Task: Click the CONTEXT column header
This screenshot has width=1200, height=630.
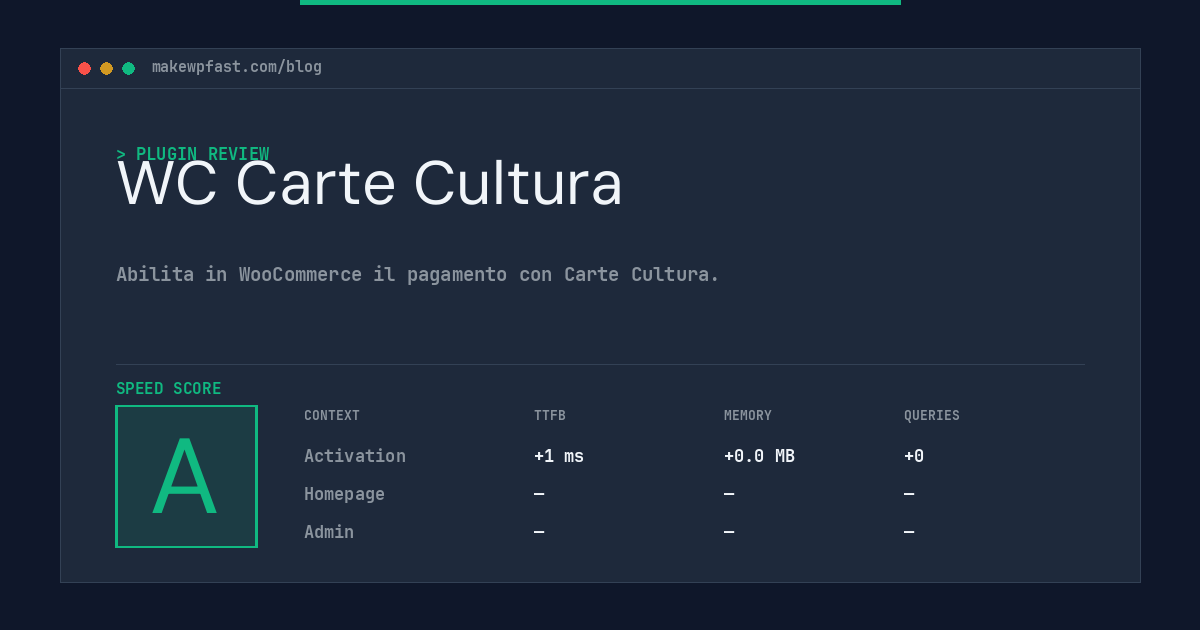Action: coord(332,416)
